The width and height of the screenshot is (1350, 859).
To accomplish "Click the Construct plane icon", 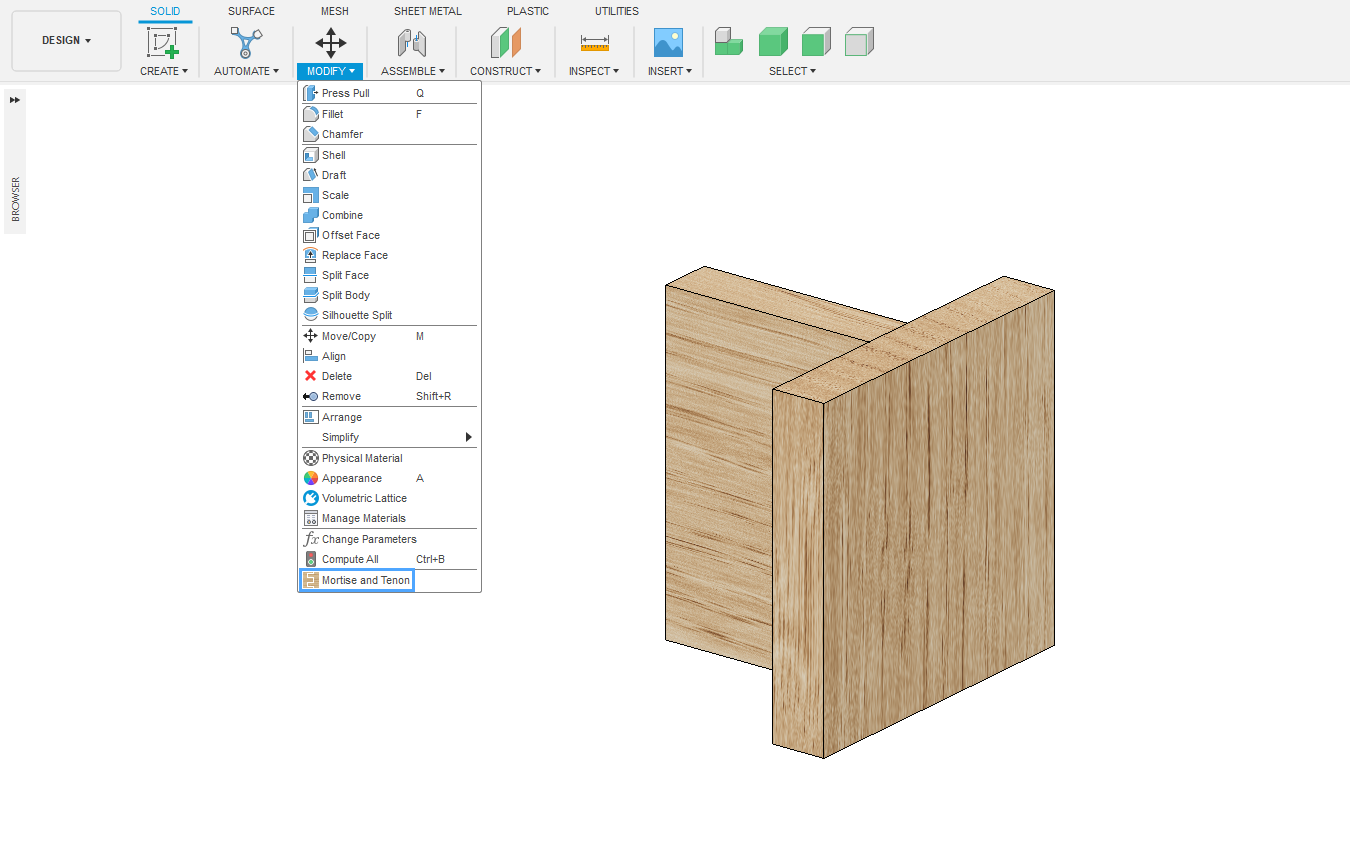I will pyautogui.click(x=505, y=43).
